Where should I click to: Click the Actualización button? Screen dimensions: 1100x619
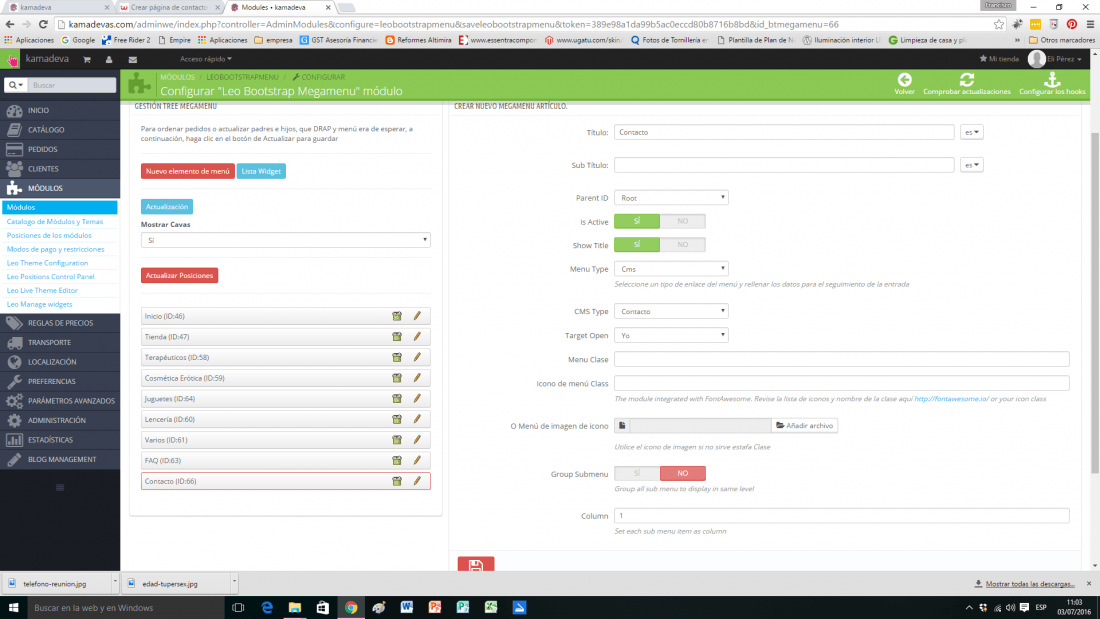167,207
